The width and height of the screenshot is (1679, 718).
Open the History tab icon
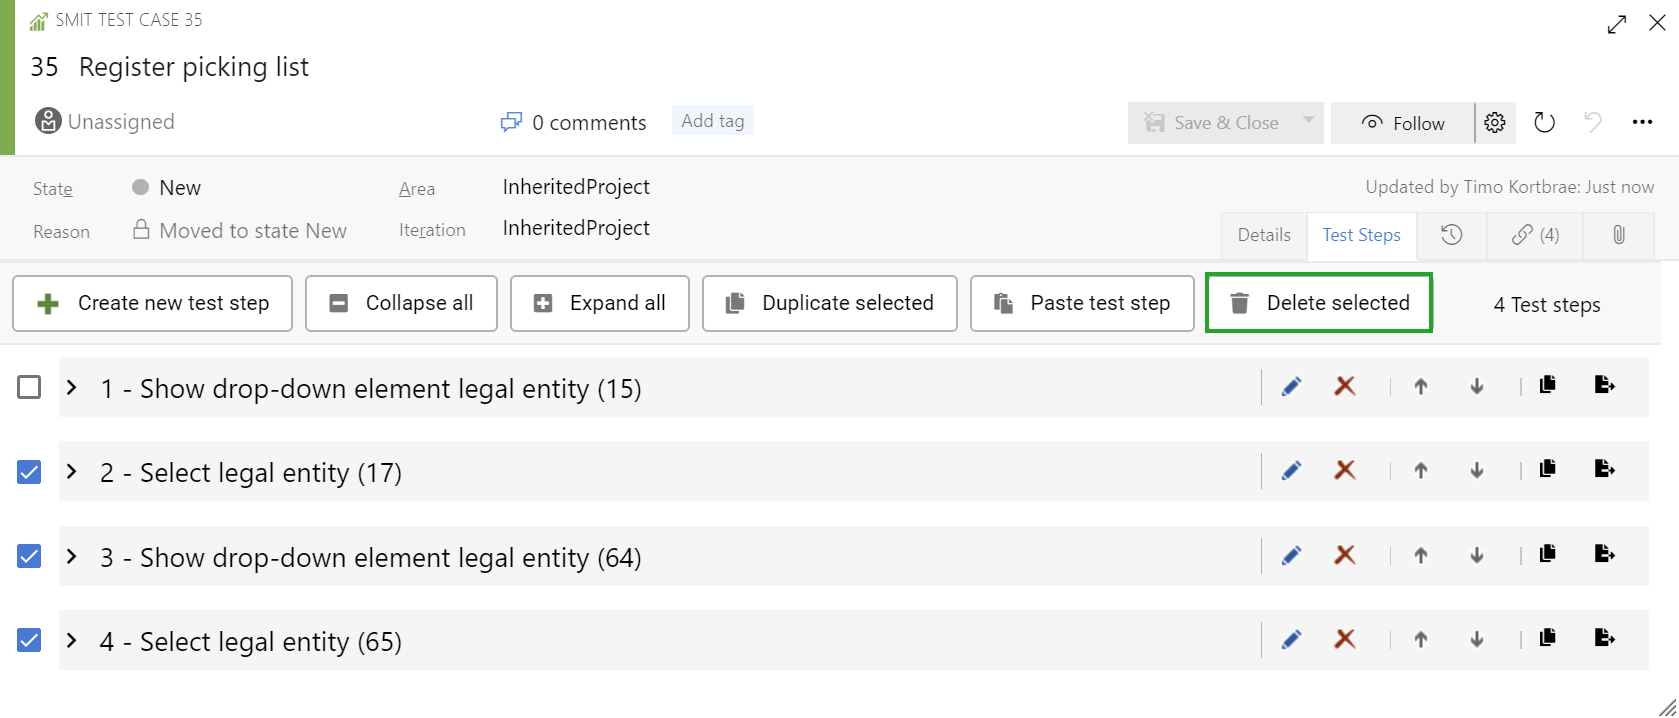click(x=1451, y=235)
